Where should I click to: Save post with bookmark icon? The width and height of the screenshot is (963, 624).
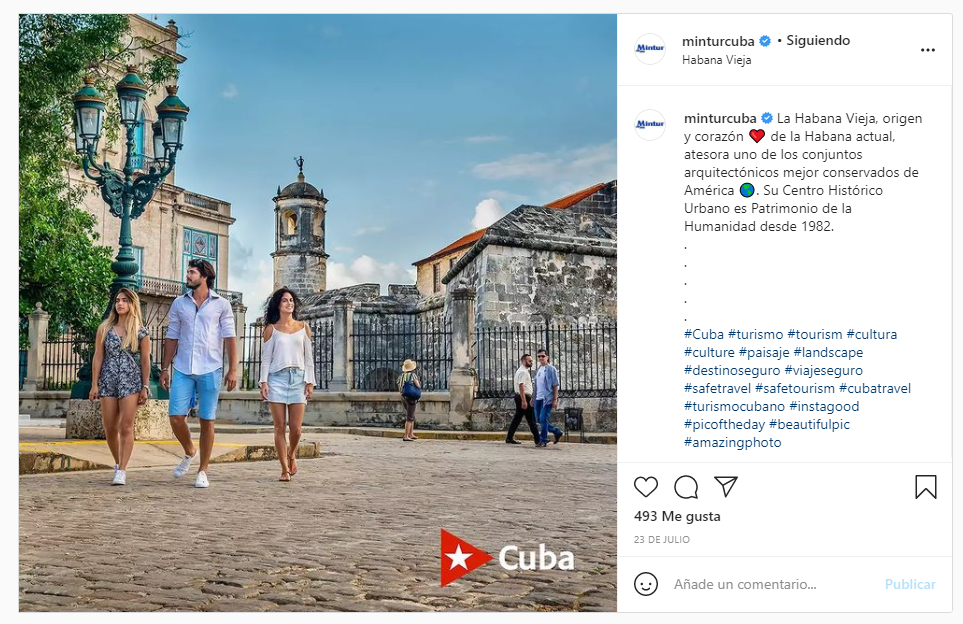tap(926, 487)
